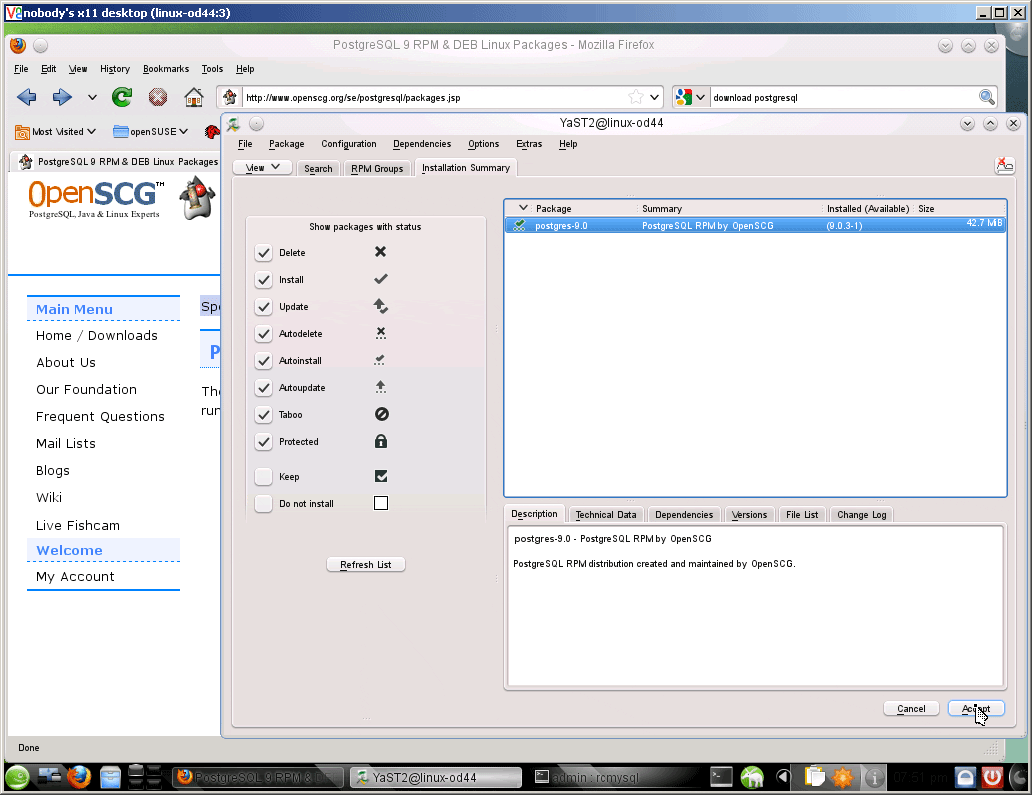1032x795 pixels.
Task: Enable the Do not install checkbox
Action: (x=263, y=503)
